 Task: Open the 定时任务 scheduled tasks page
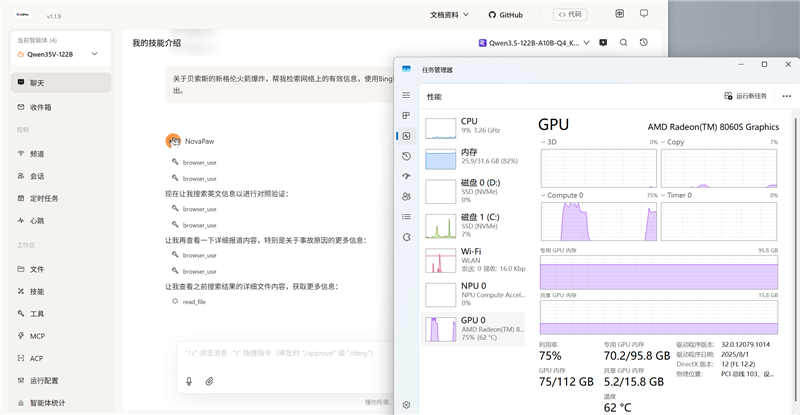click(x=61, y=199)
